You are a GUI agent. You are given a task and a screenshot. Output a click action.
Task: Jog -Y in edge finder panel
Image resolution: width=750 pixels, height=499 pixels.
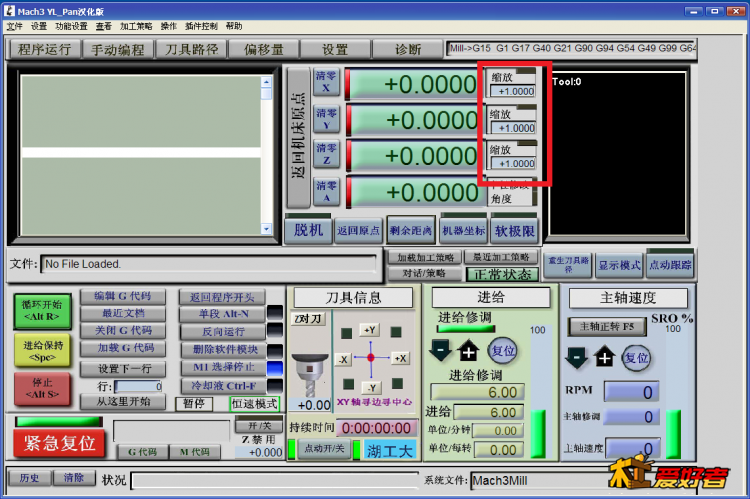372,388
